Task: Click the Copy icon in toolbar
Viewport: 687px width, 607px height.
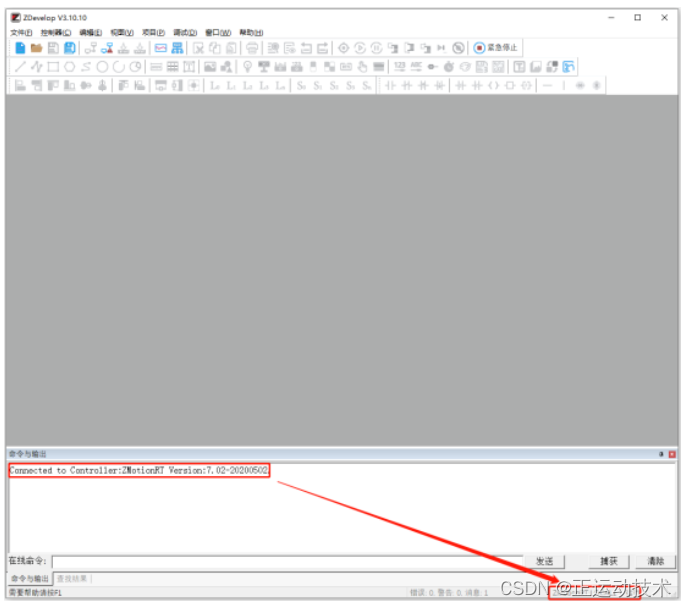Action: [215, 48]
